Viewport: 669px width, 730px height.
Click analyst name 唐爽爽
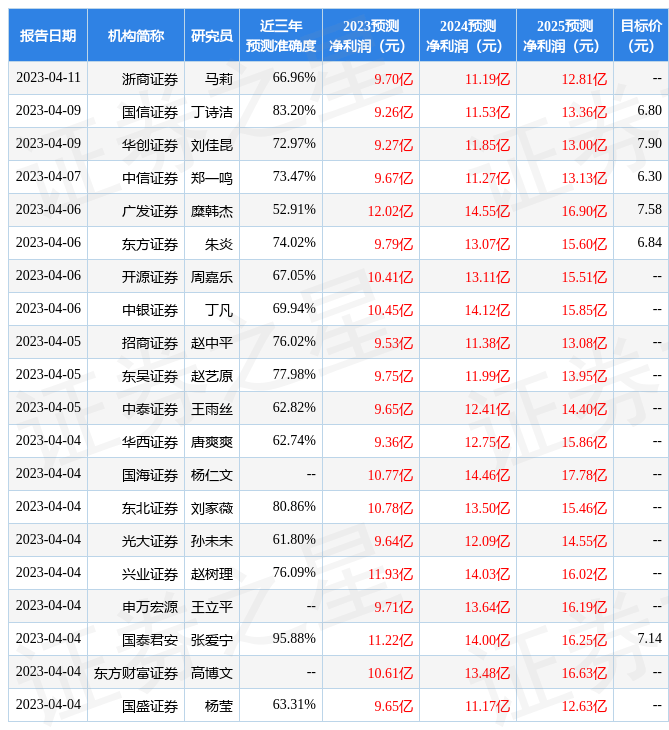212,442
